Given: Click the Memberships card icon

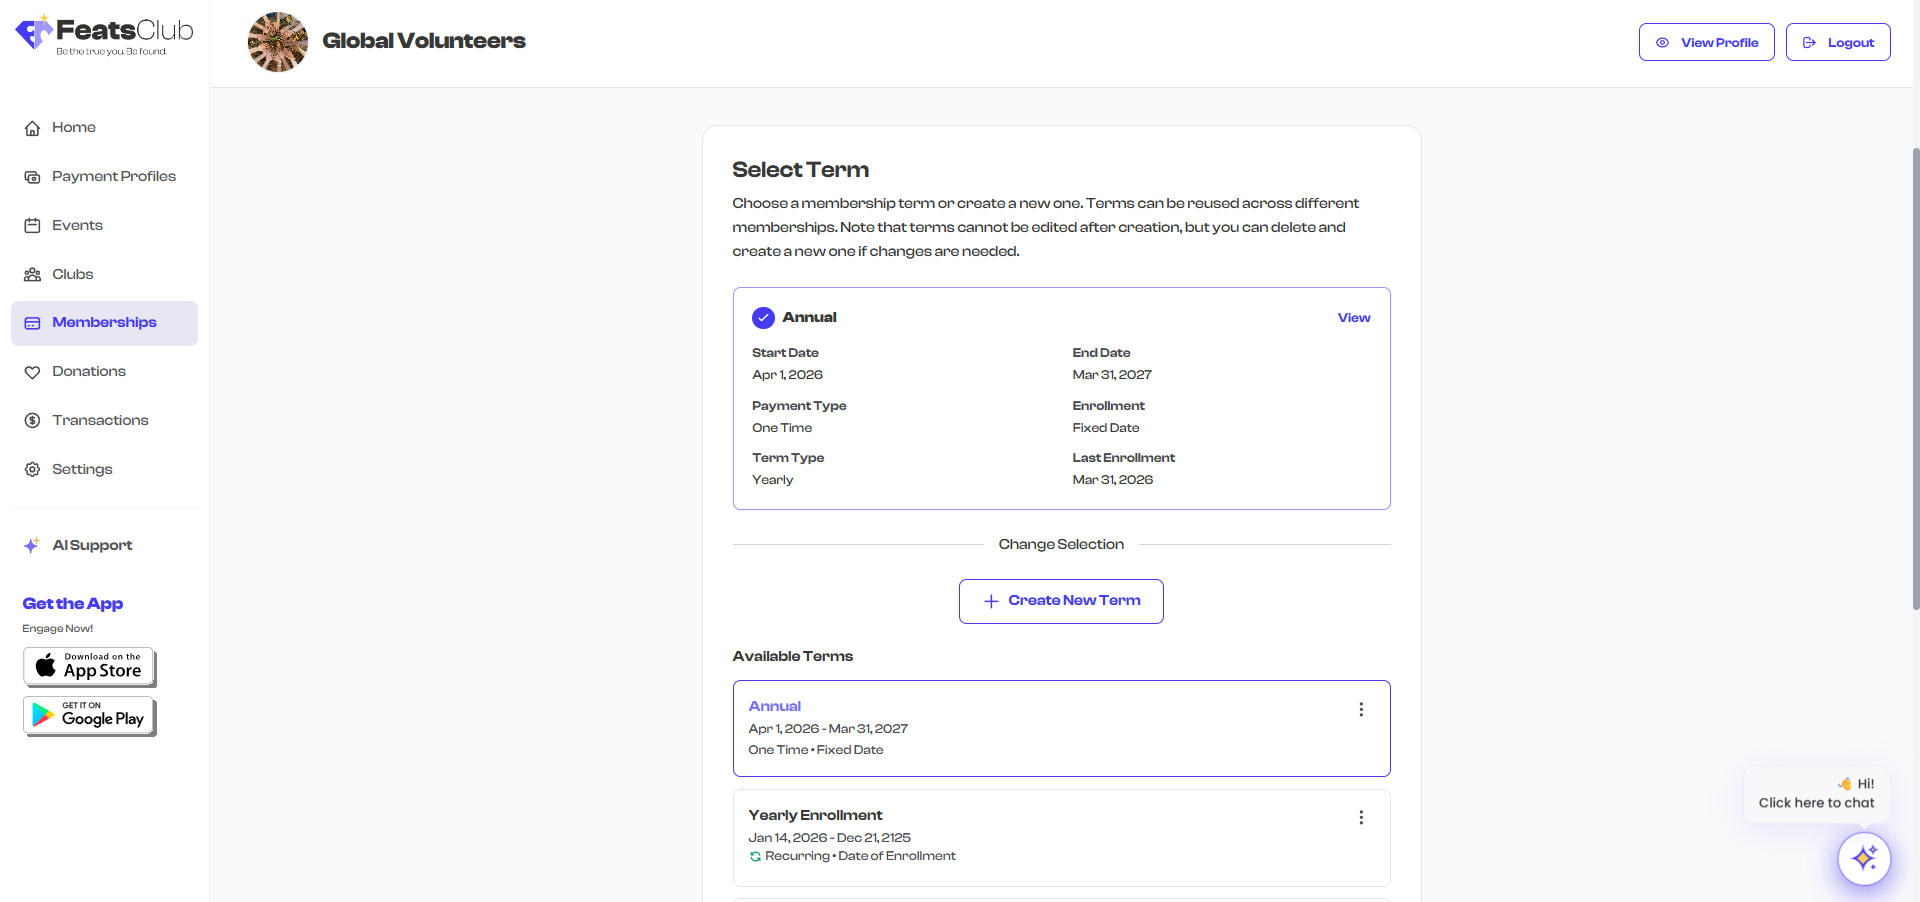Looking at the screenshot, I should click(x=32, y=323).
